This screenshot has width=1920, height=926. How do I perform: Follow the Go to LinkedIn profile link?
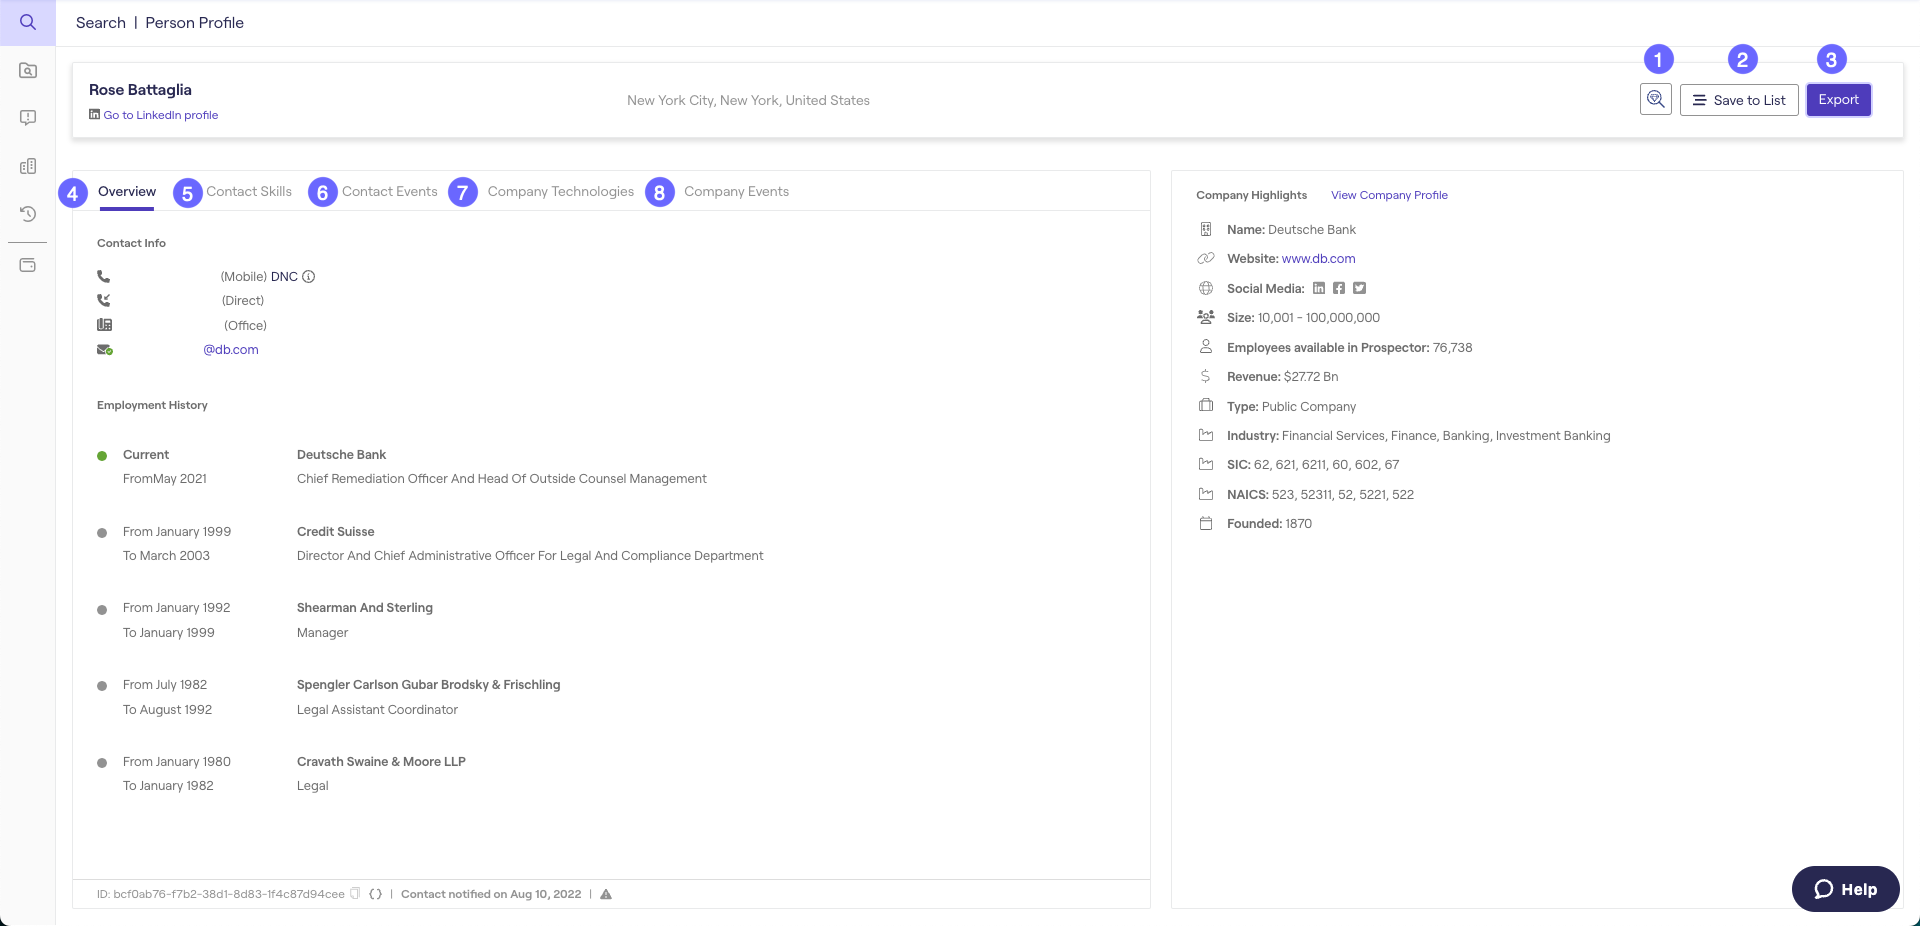(x=161, y=115)
